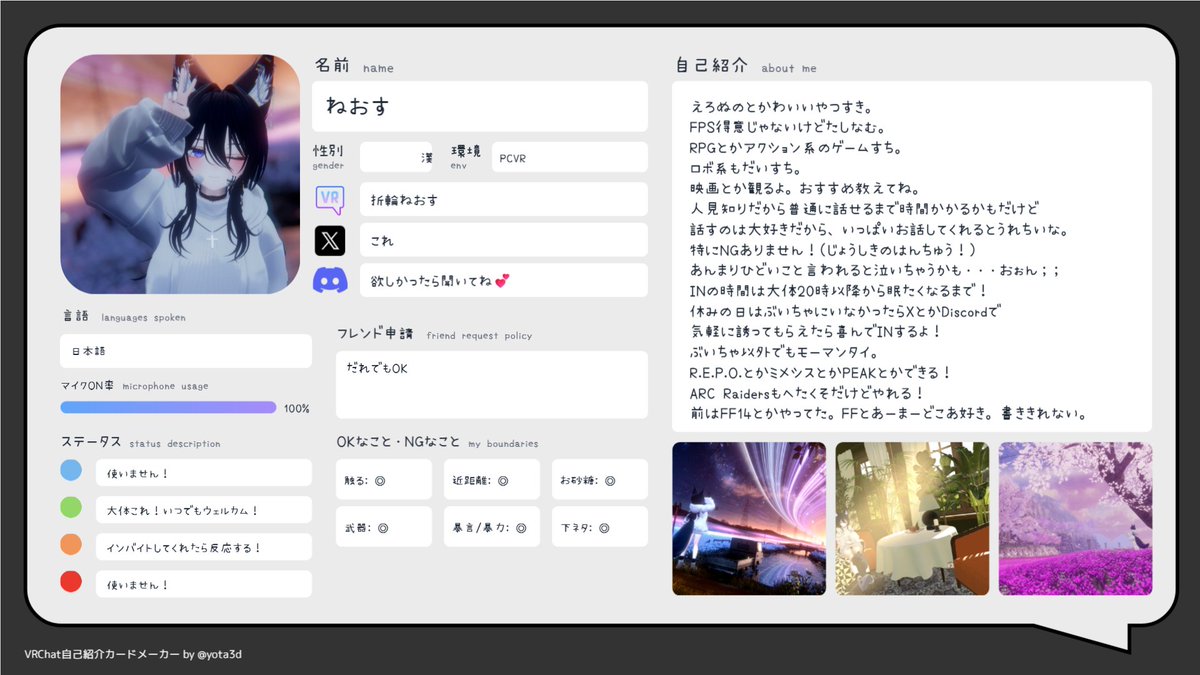Click the お砂糖 boundary box
The width and height of the screenshot is (1200, 675).
click(600, 479)
